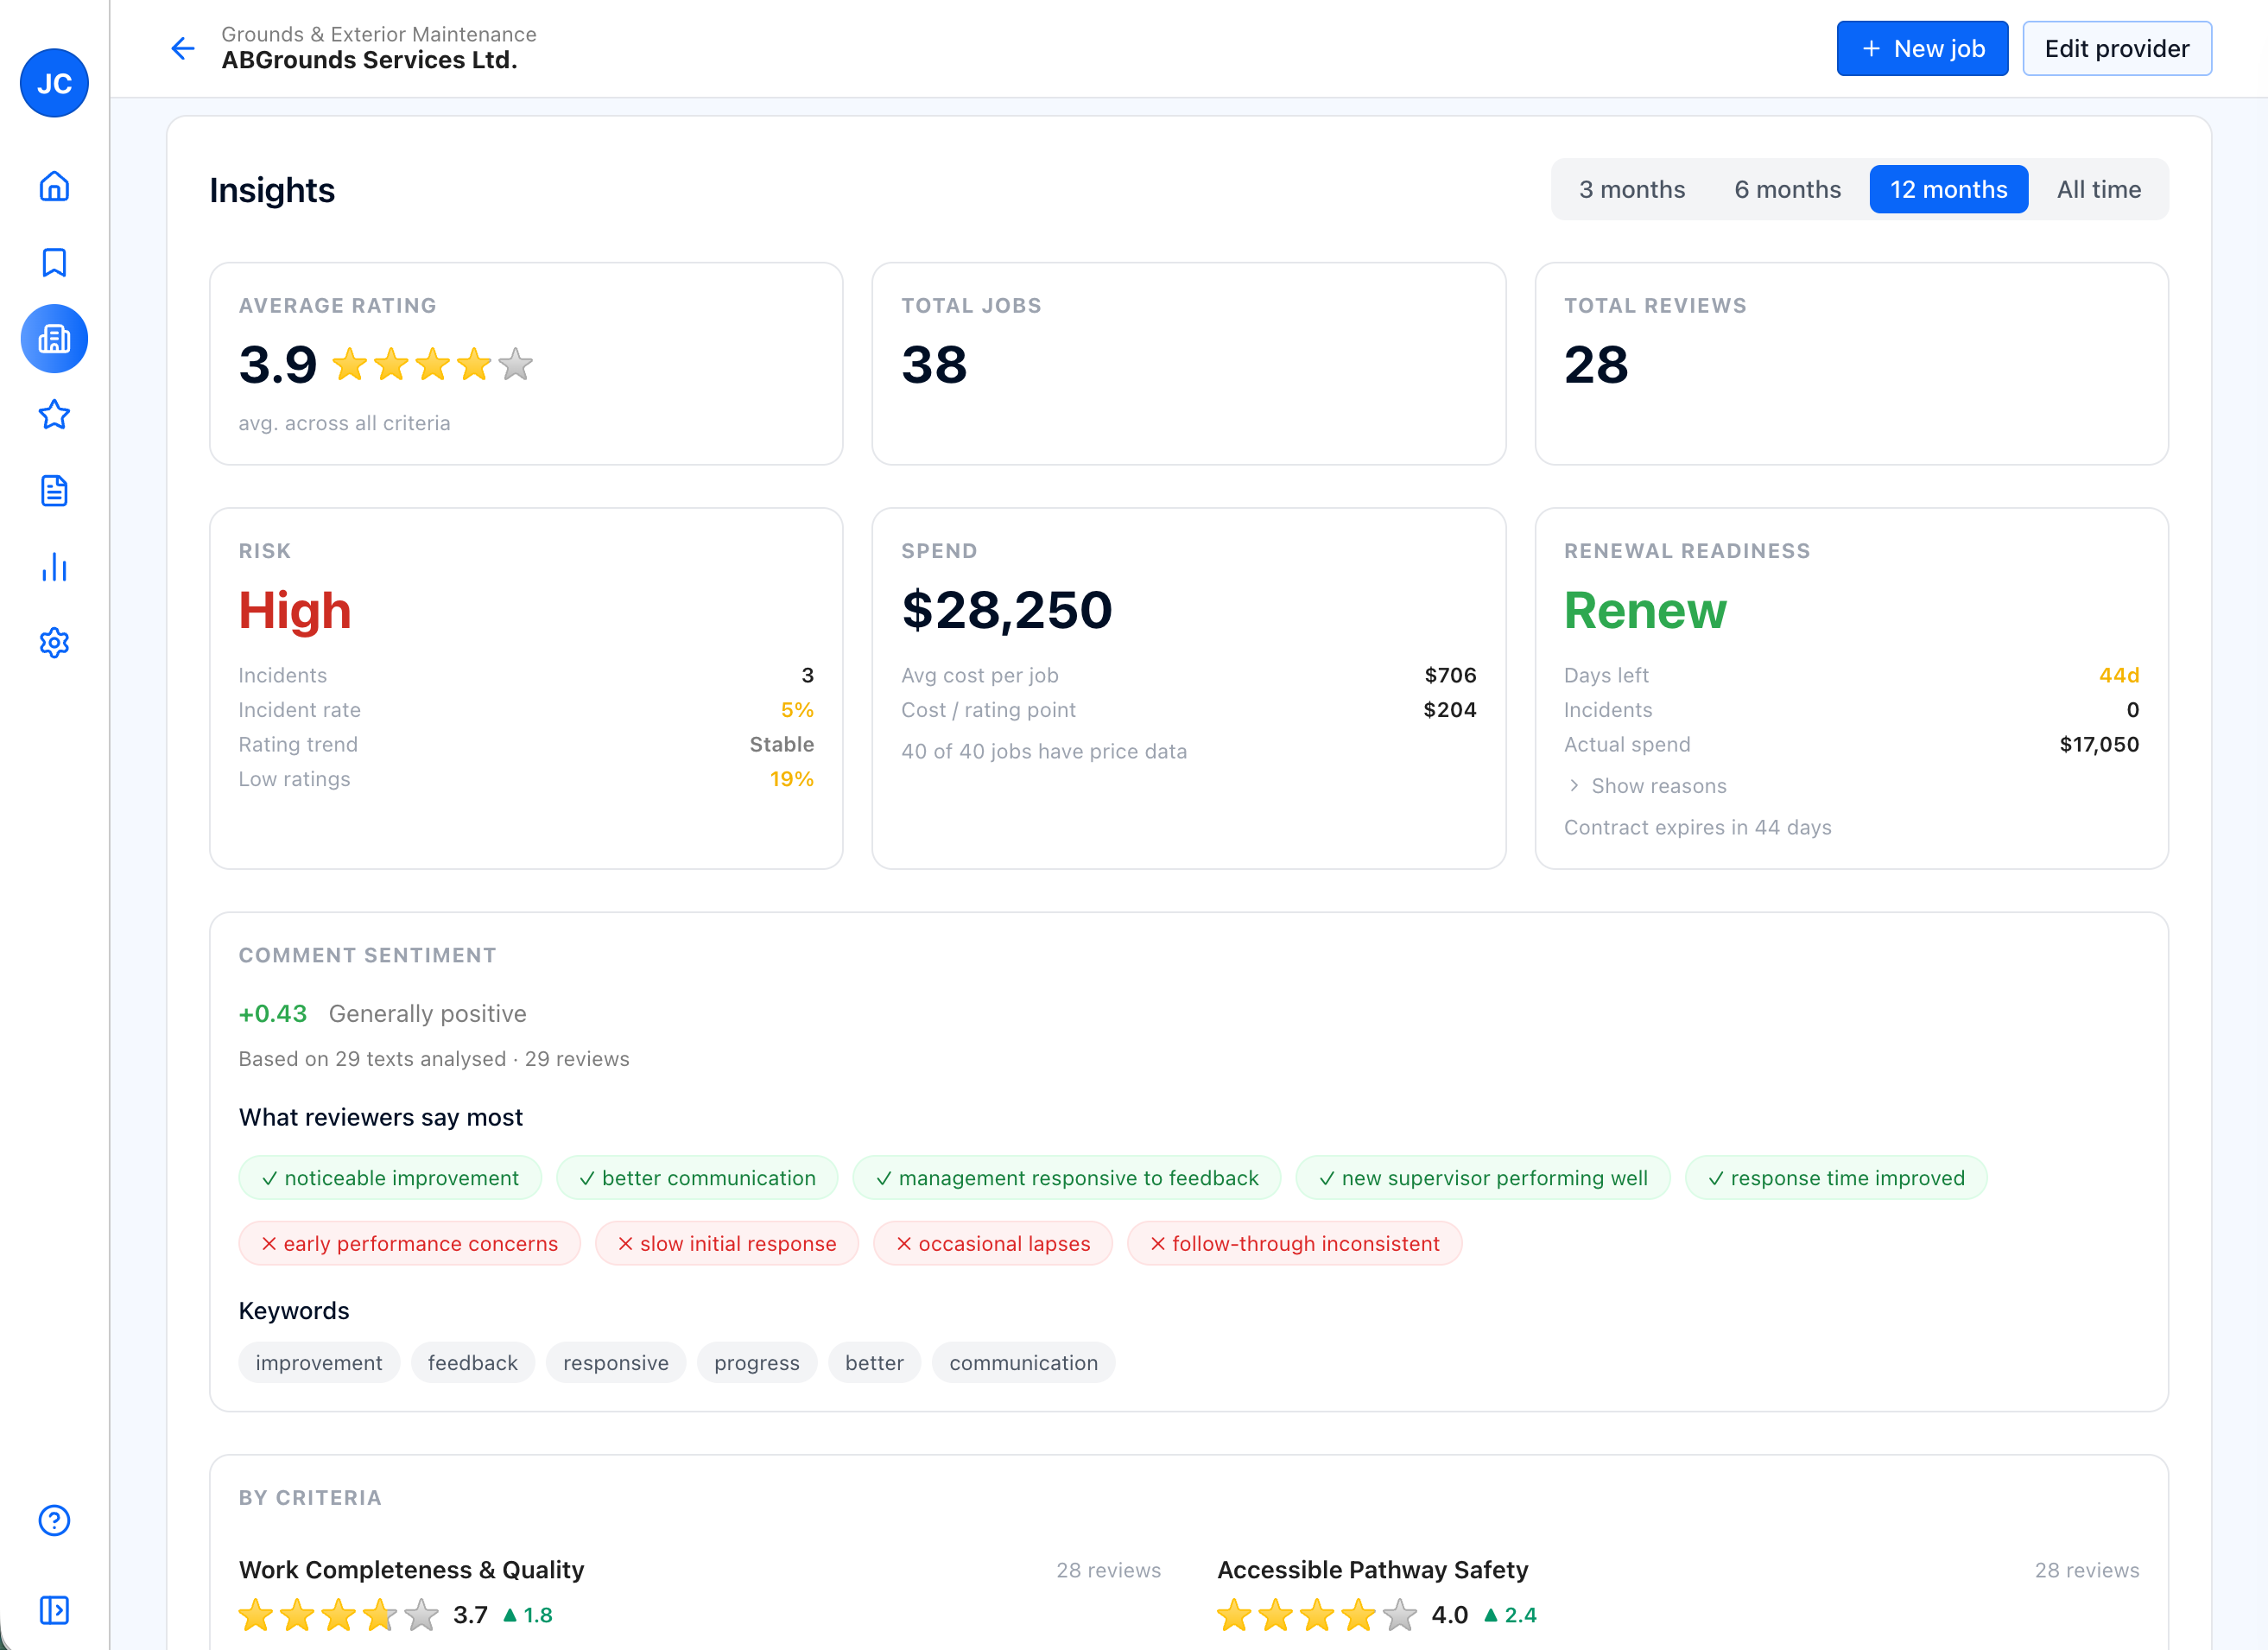
Task: Select the providers building icon in the sidebar
Action: [x=54, y=339]
